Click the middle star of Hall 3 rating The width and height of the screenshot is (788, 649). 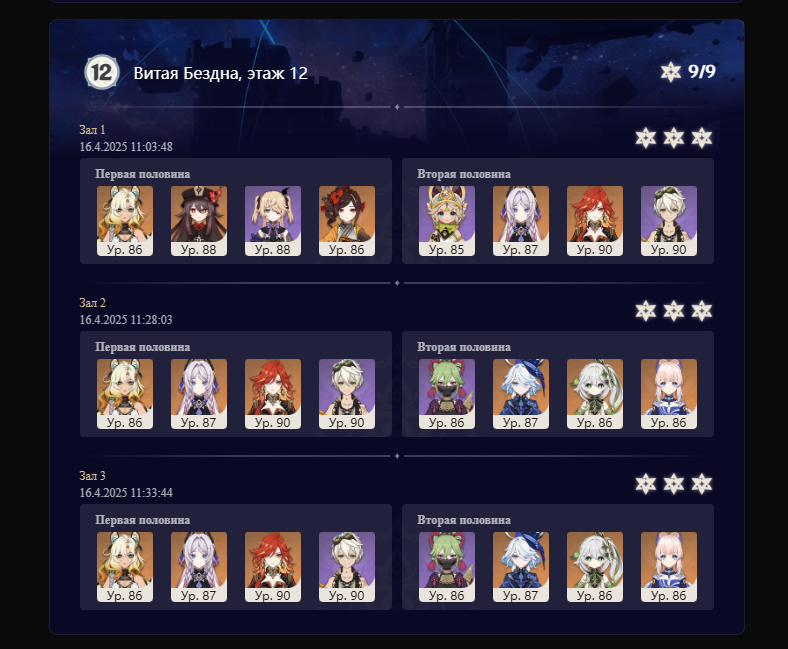coord(673,484)
